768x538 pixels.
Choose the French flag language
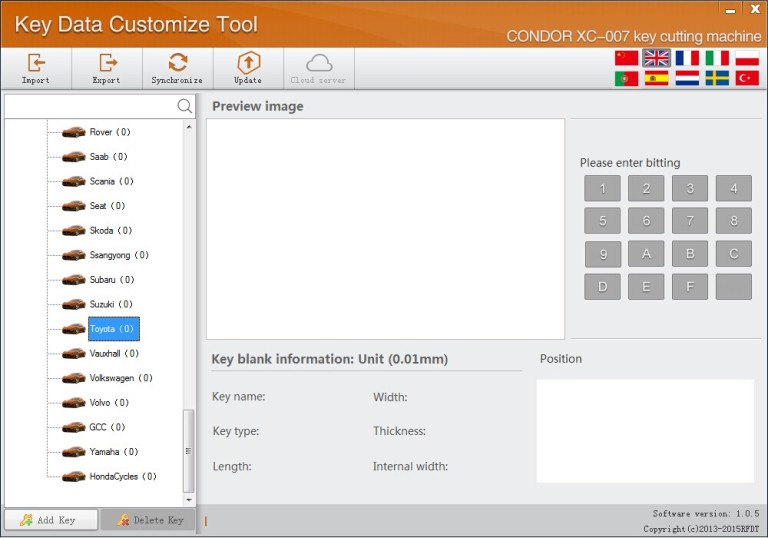coord(687,58)
